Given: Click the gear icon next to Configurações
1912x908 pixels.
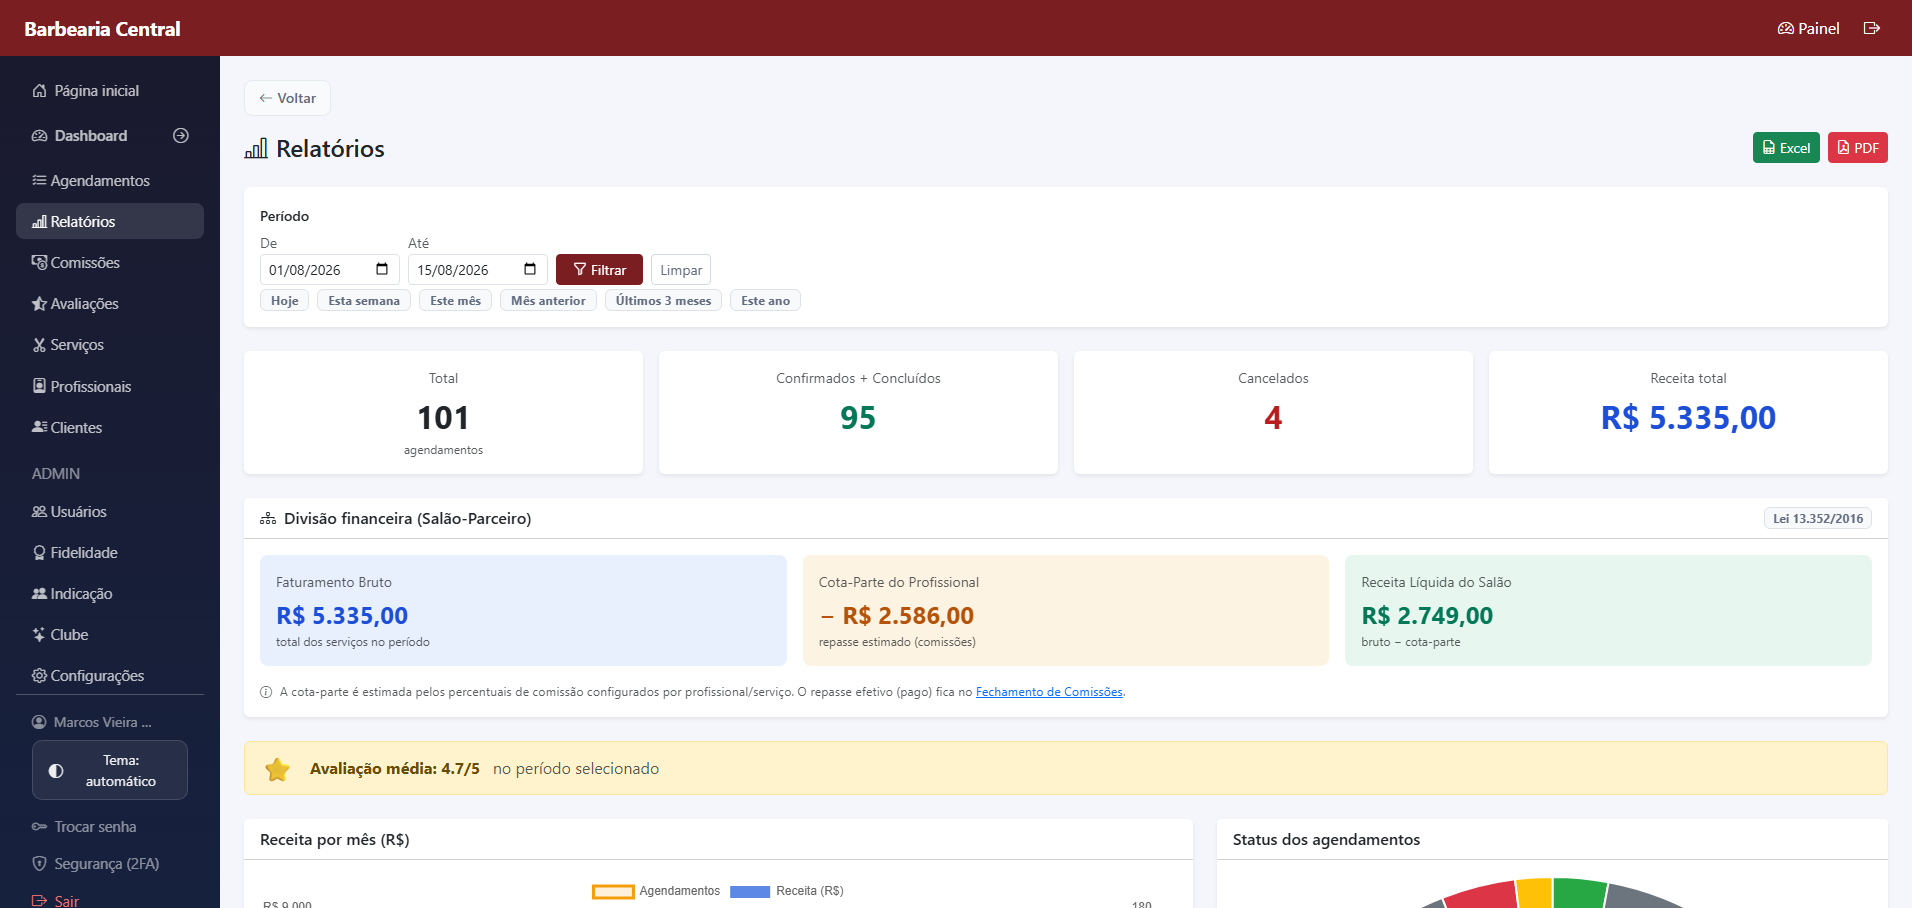Looking at the screenshot, I should [x=40, y=676].
